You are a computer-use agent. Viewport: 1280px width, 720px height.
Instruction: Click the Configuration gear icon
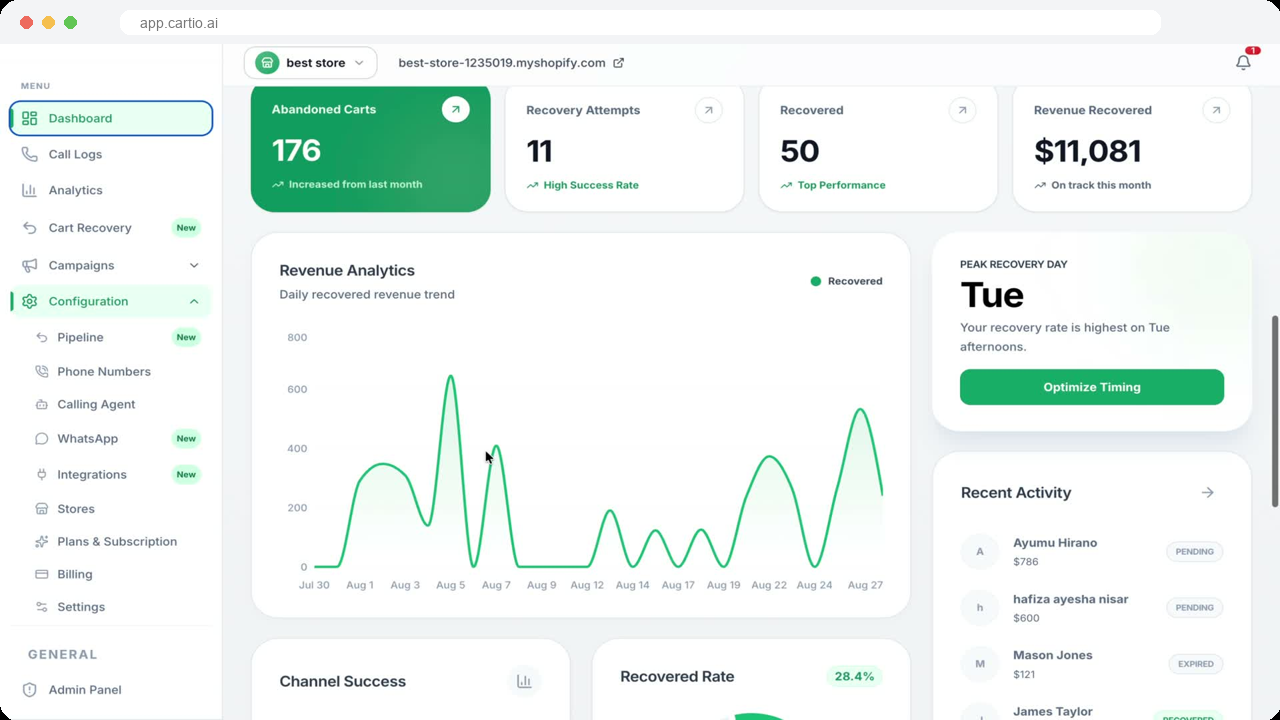point(29,301)
